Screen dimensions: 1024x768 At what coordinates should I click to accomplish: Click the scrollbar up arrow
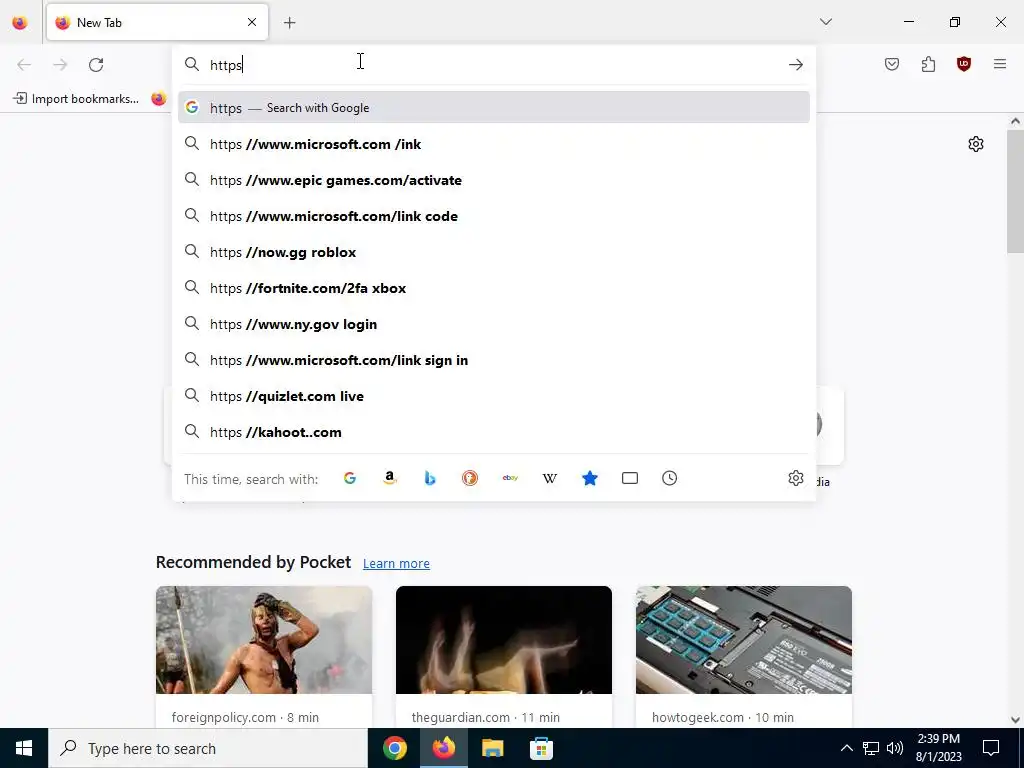[1015, 121]
